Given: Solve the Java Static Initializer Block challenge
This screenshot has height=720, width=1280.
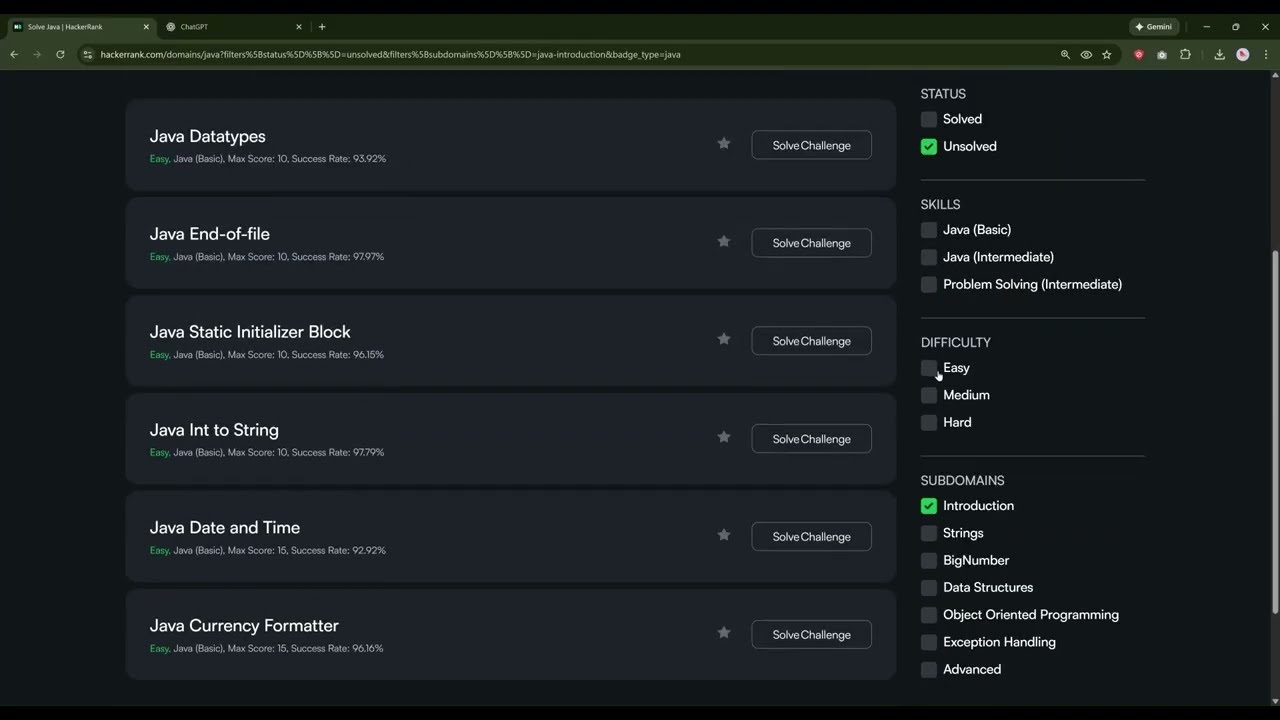Looking at the screenshot, I should (x=811, y=341).
